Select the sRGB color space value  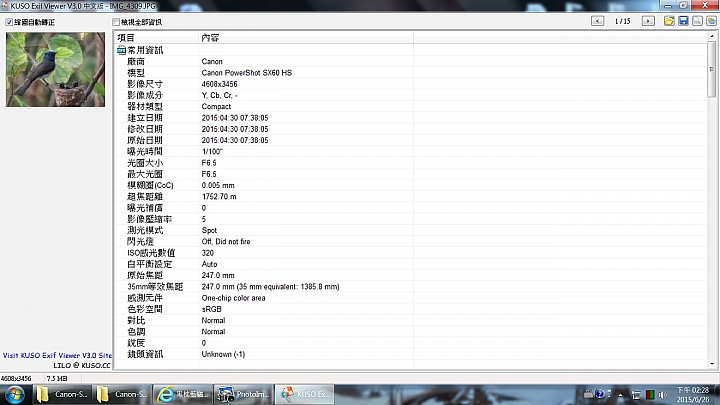(x=212, y=309)
